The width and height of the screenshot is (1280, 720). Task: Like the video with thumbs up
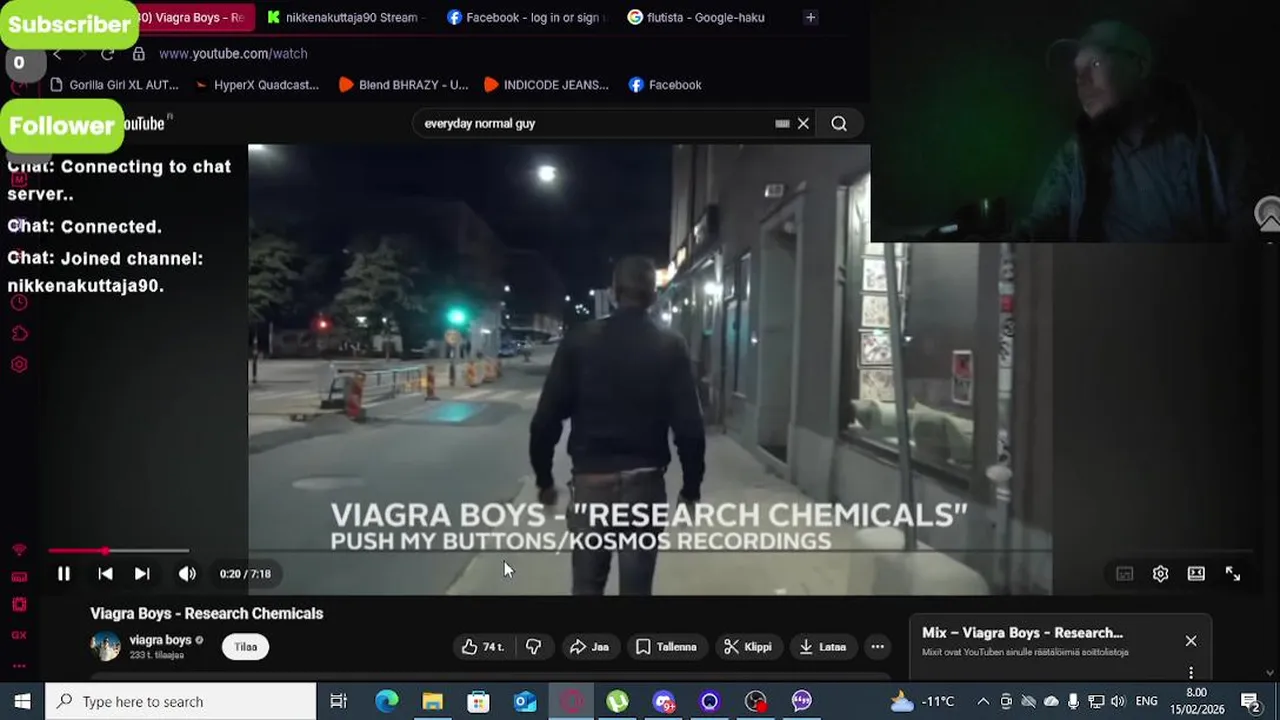coord(481,647)
